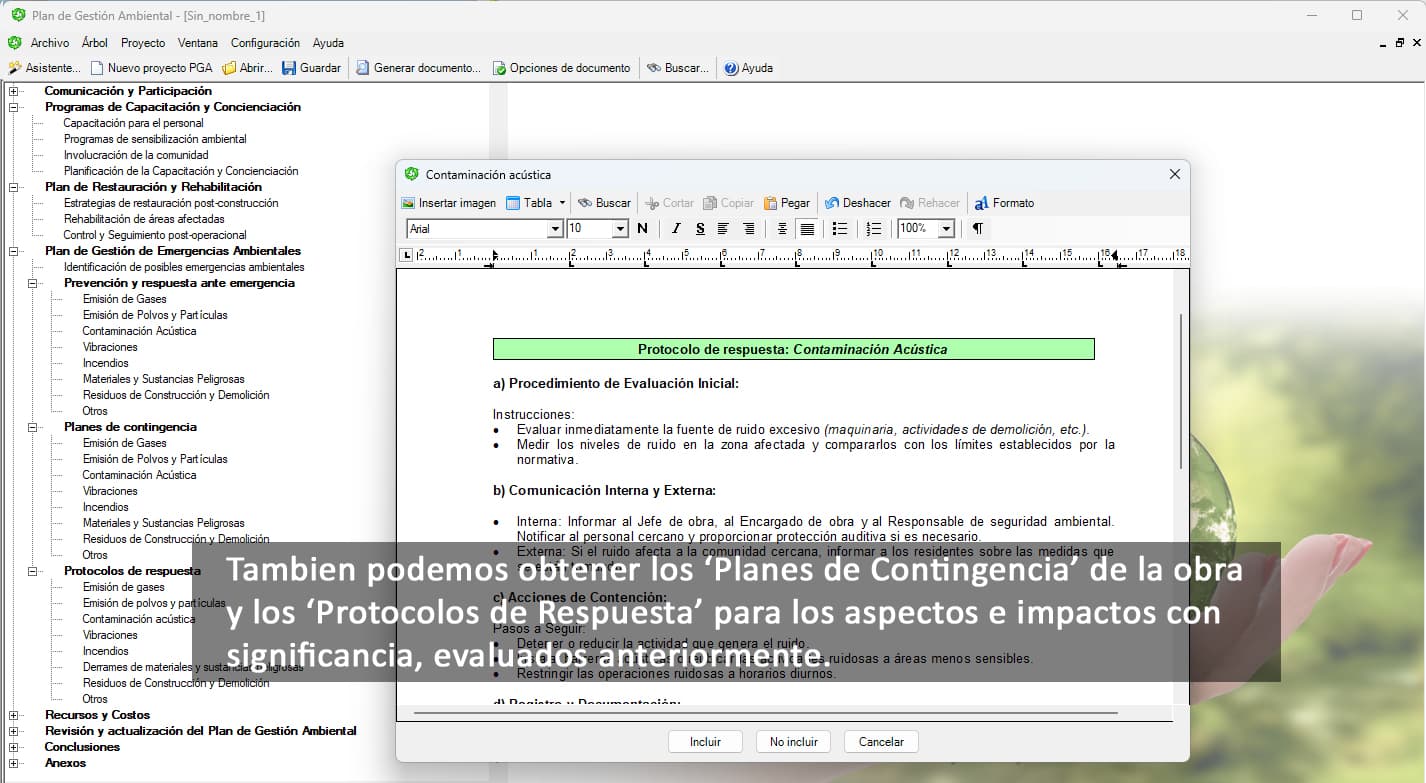Open the Configuración menu

(x=265, y=43)
